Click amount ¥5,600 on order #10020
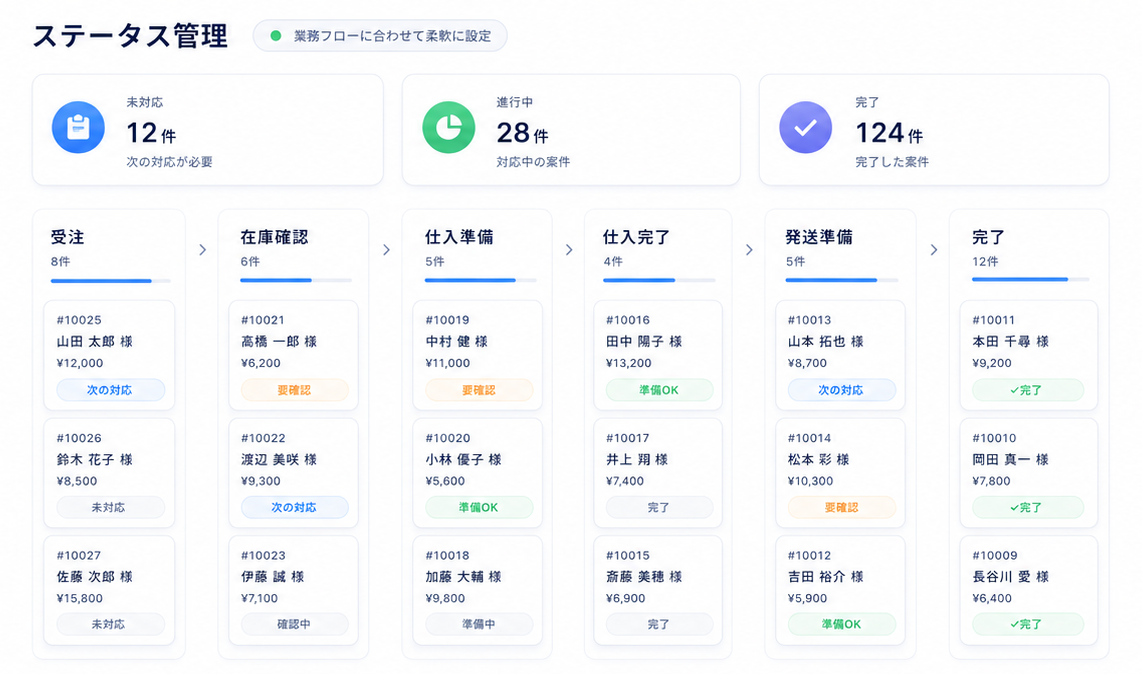 click(x=445, y=481)
